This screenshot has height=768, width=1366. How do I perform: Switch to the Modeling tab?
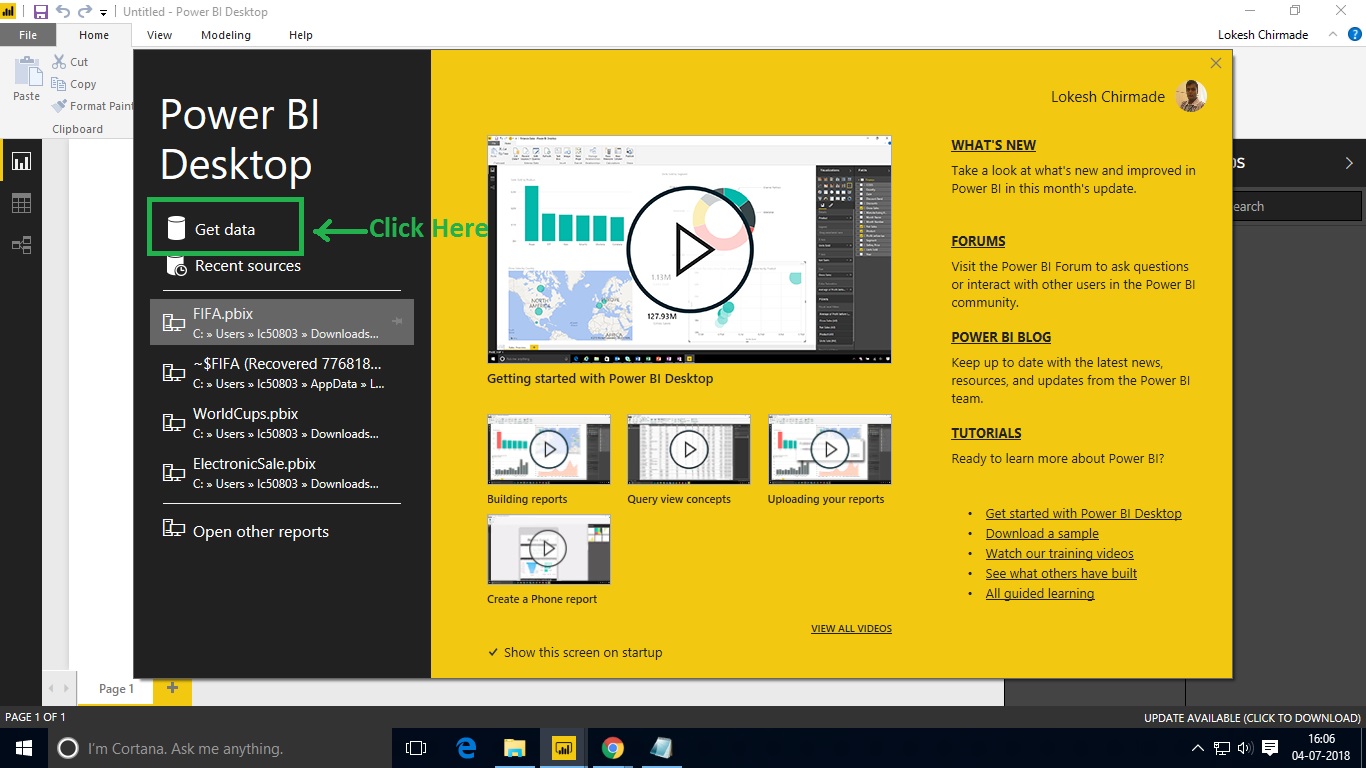(225, 34)
